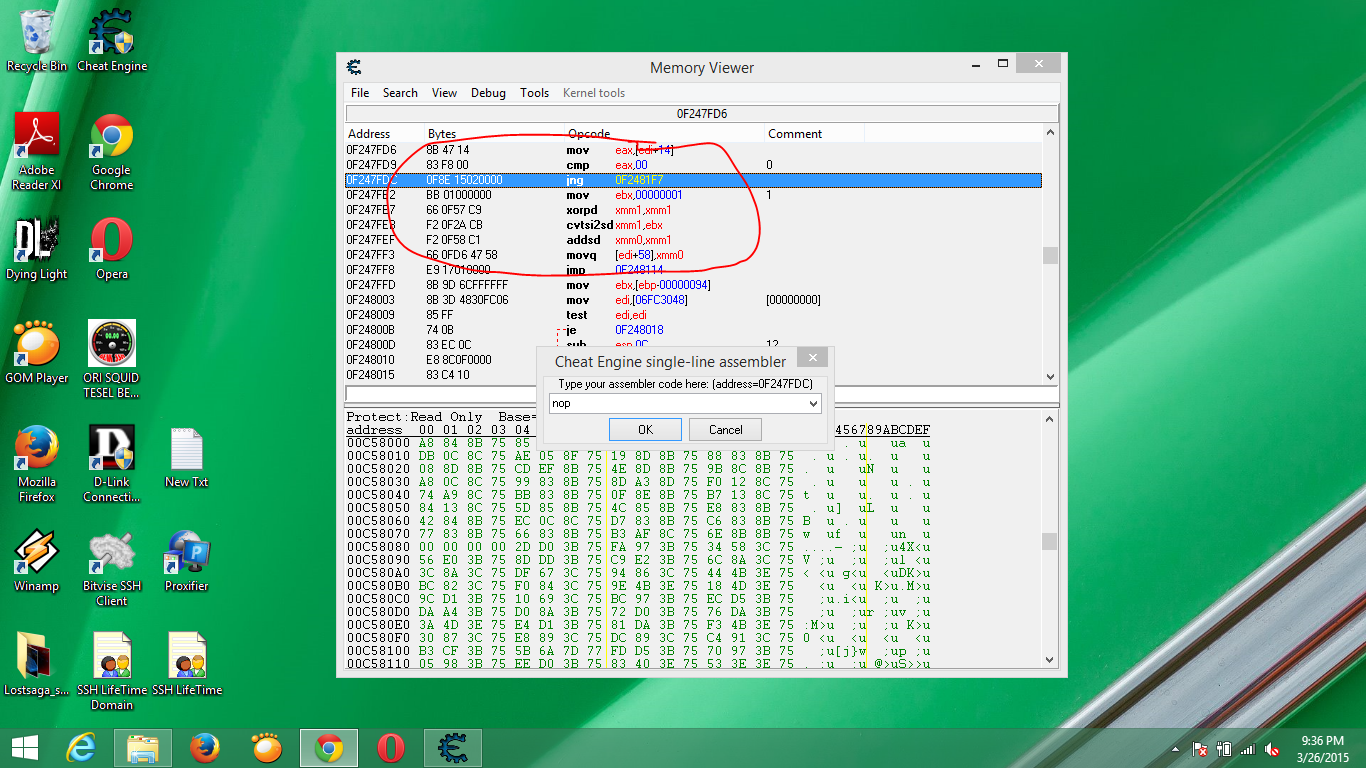Select disassembly row 0F247FE7 xorpd
The width and height of the screenshot is (1366, 768).
click(694, 210)
